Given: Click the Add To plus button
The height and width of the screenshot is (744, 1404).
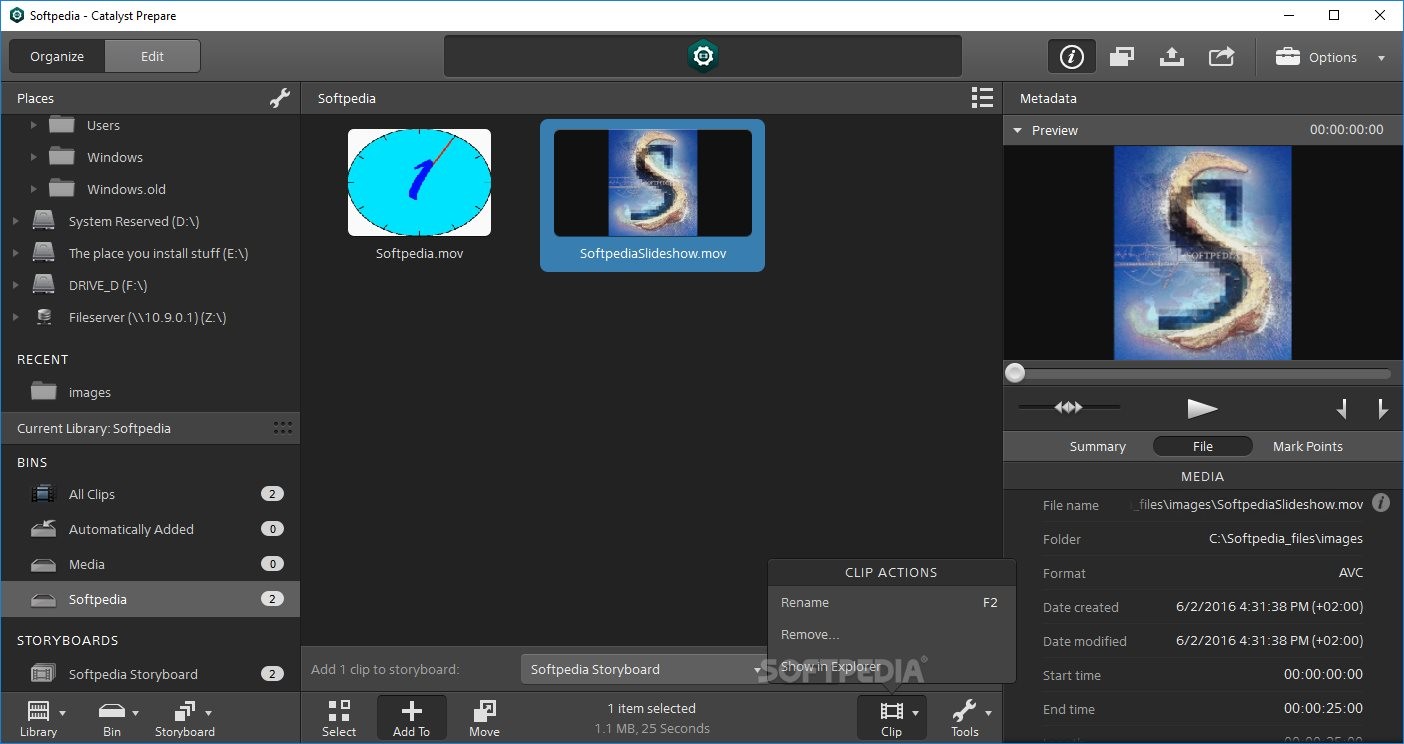Looking at the screenshot, I should click(x=411, y=719).
